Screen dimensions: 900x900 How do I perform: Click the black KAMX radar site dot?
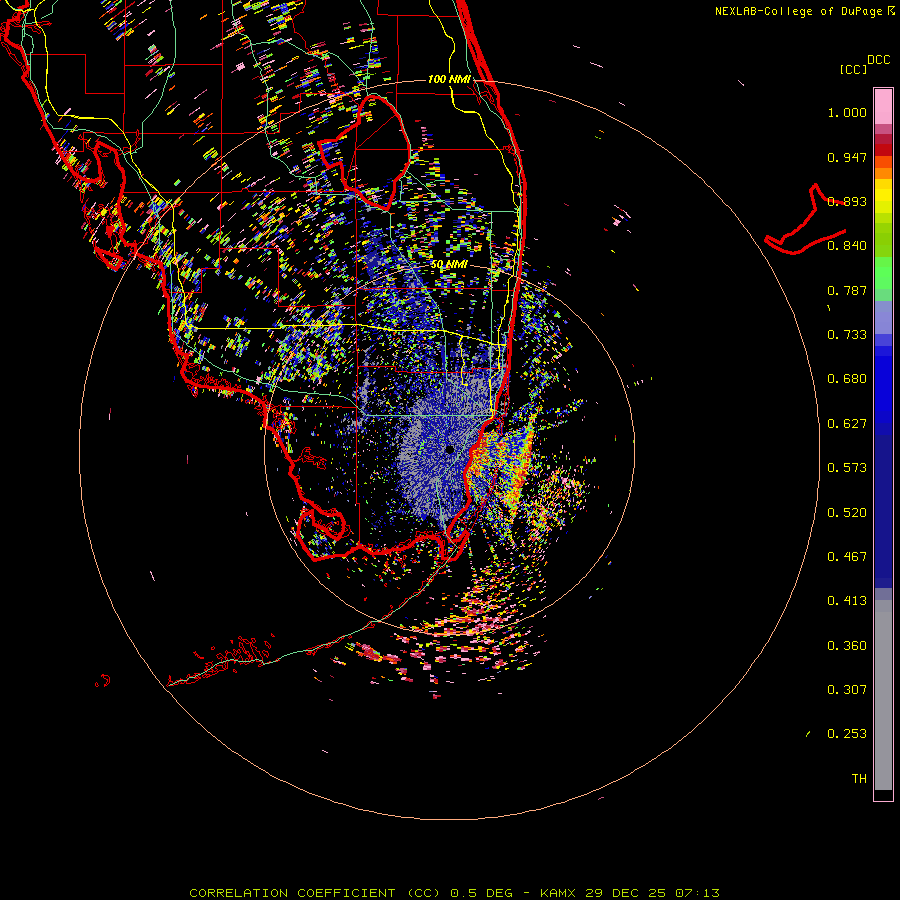449,450
